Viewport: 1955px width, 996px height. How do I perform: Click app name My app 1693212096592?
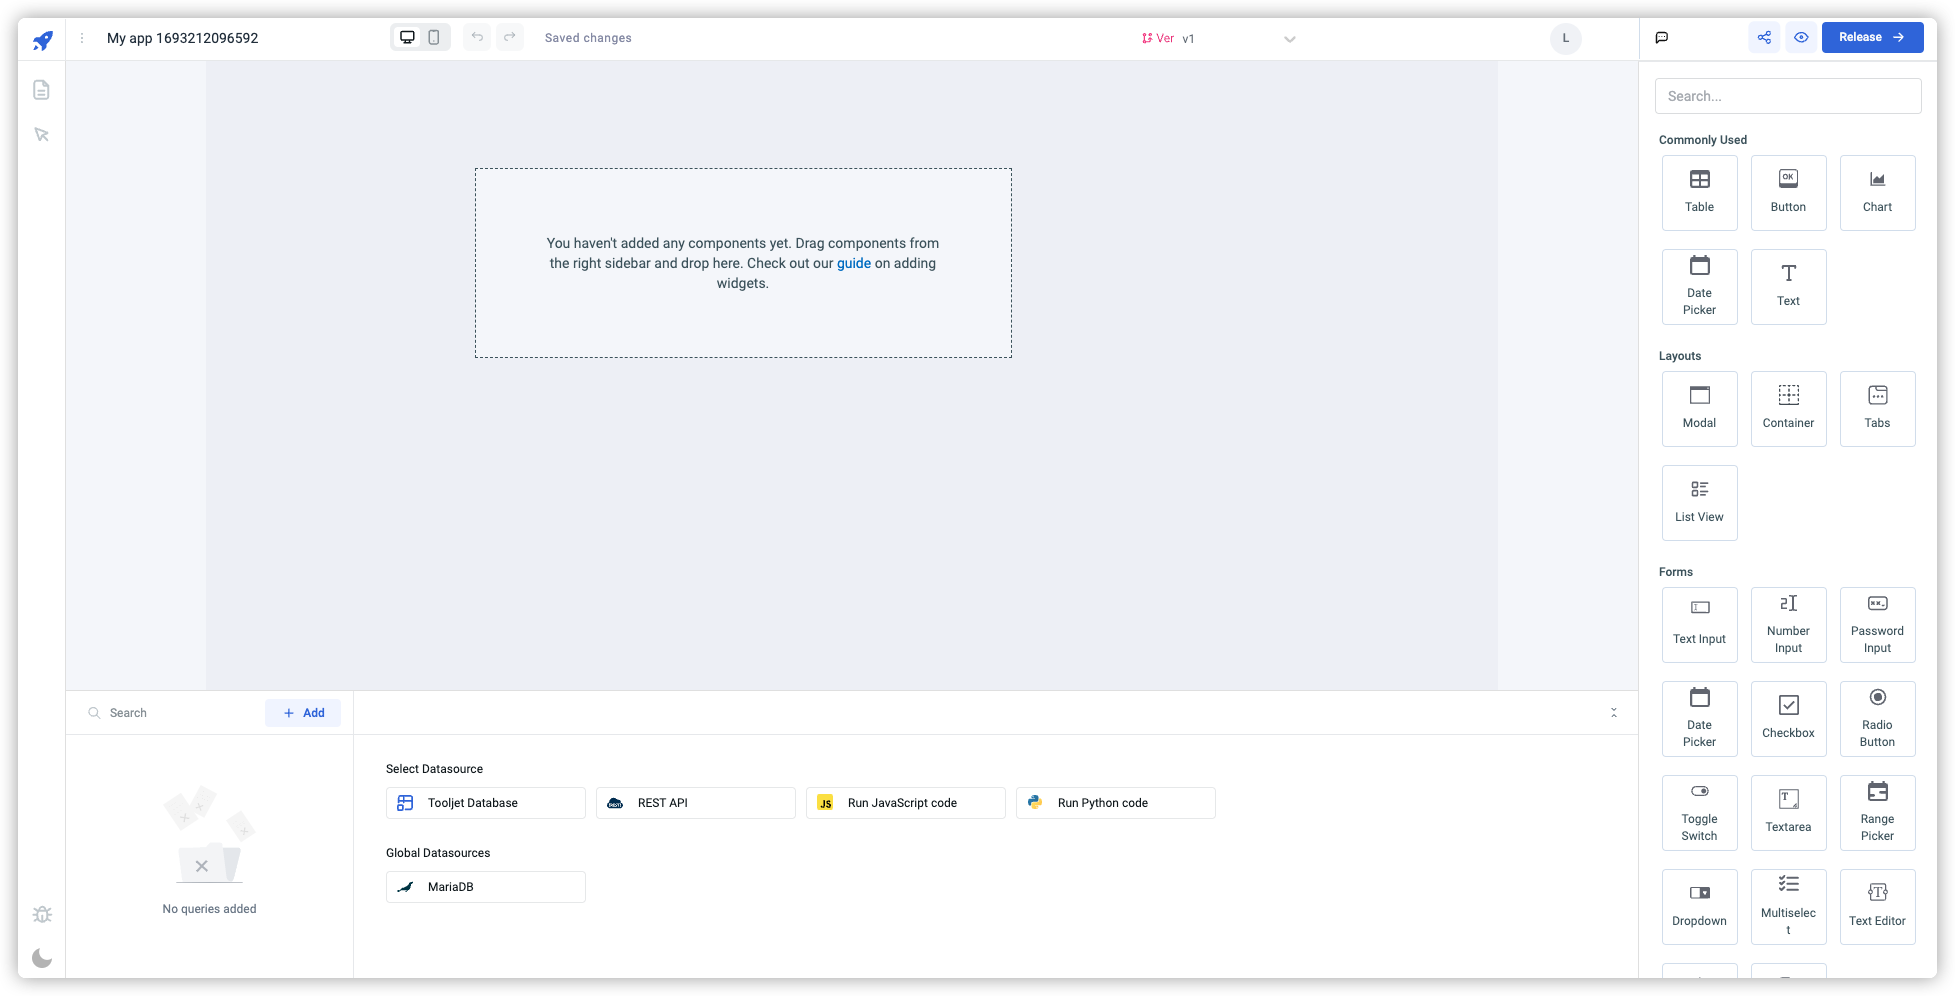point(182,38)
